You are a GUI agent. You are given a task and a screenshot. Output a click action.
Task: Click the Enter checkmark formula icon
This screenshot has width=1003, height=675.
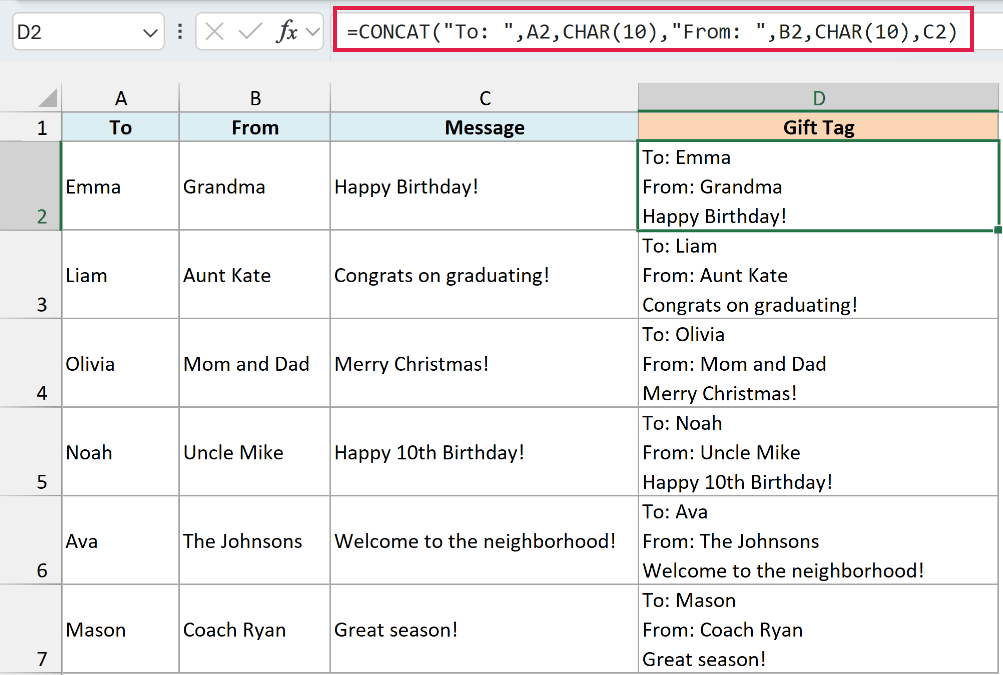coord(250,31)
